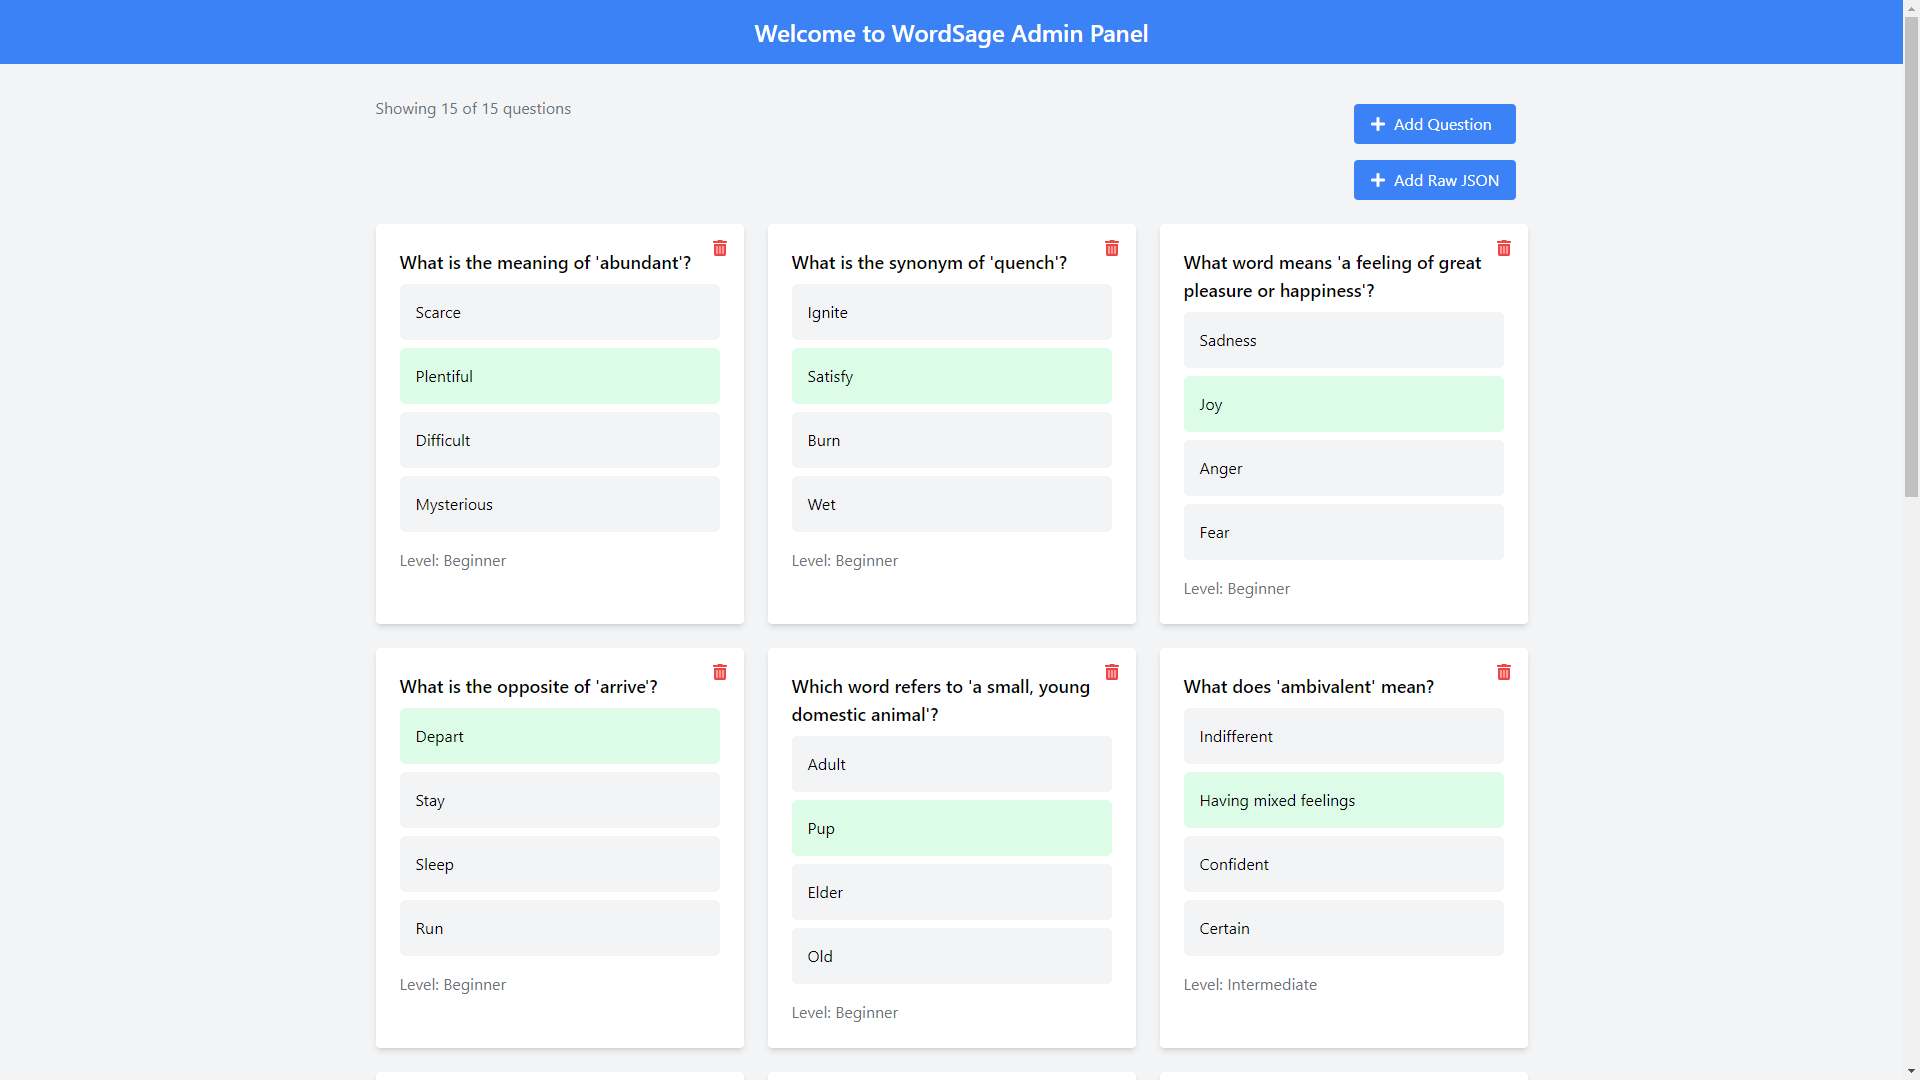
Task: Choose 'Having mixed feelings' option
Action: click(x=1343, y=800)
